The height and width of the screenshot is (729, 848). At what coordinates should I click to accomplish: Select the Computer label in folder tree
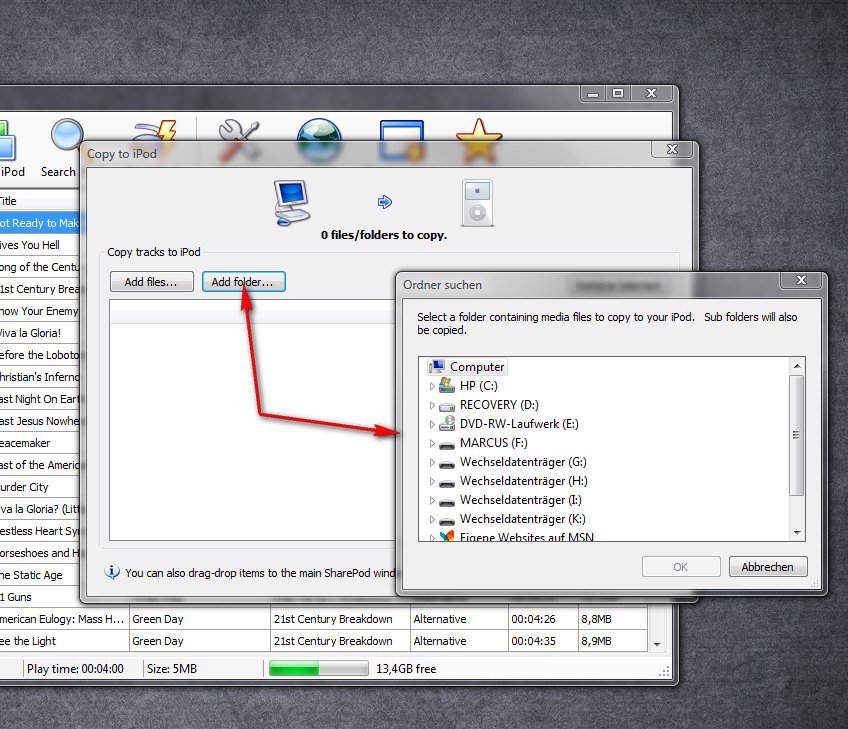coord(477,367)
